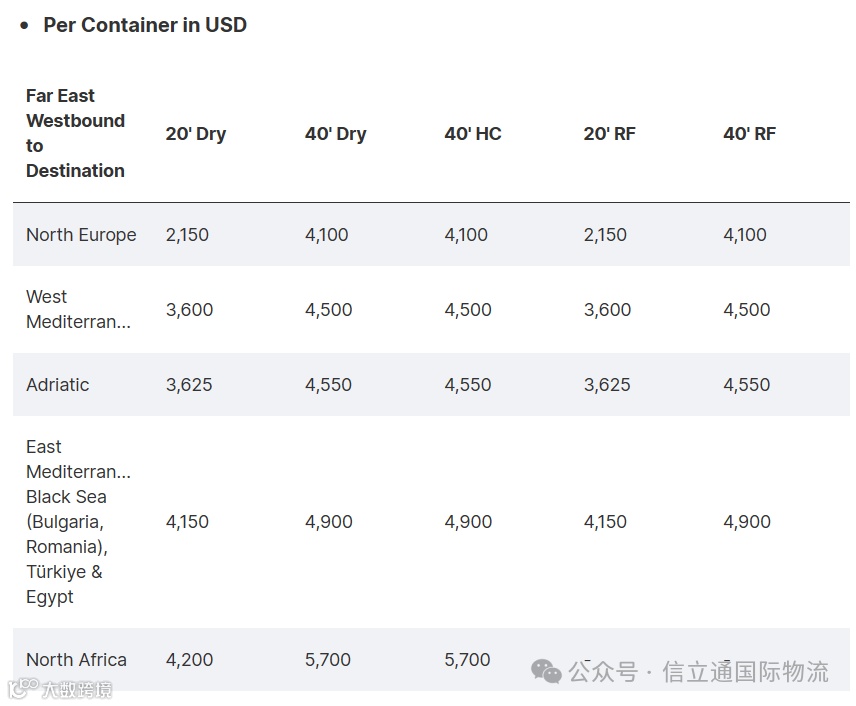This screenshot has height=706, width=856.
Task: Click the 'Türkiye & Egypt' text in row label
Action: [64, 585]
